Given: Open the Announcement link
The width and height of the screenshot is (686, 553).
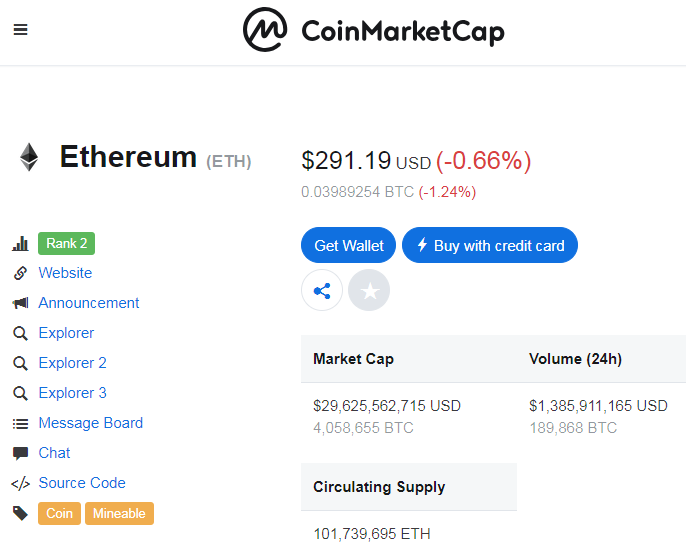Looking at the screenshot, I should 89,303.
